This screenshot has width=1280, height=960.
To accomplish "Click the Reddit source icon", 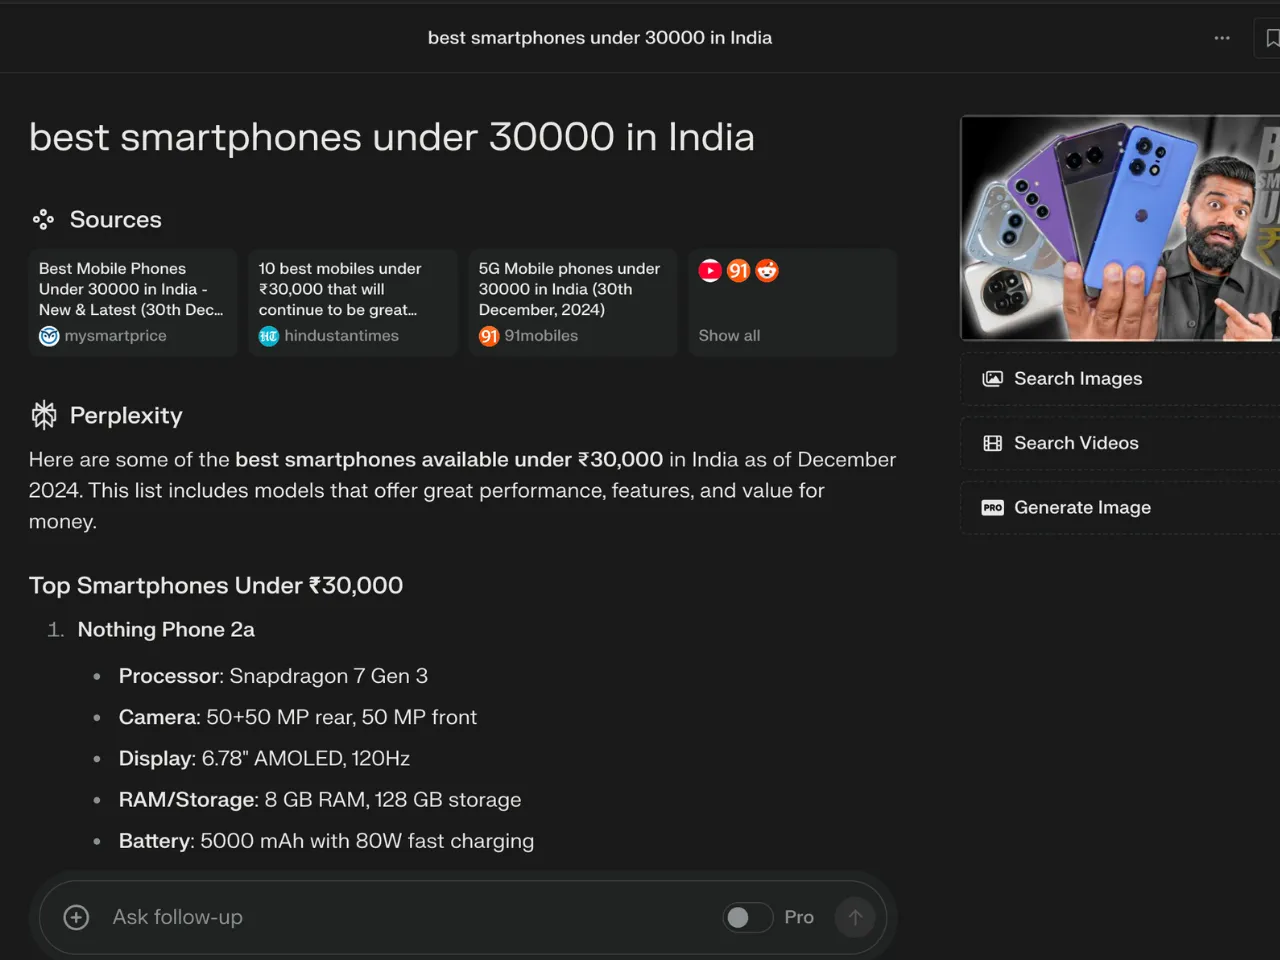I will [767, 270].
